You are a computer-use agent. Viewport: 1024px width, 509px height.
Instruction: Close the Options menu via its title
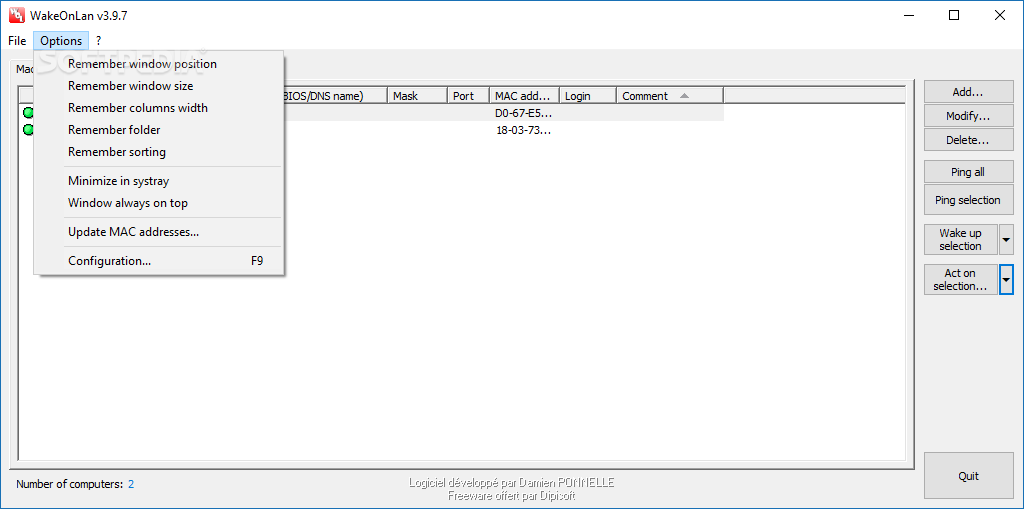click(61, 41)
